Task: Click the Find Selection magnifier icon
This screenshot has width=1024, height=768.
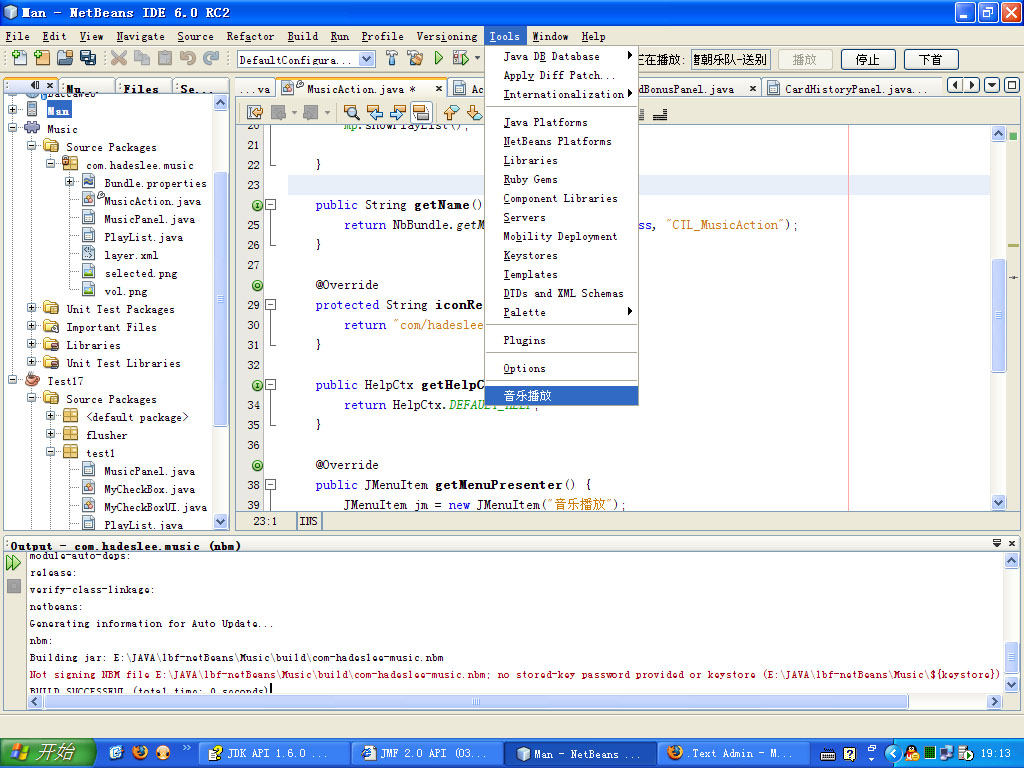Action: (x=351, y=113)
